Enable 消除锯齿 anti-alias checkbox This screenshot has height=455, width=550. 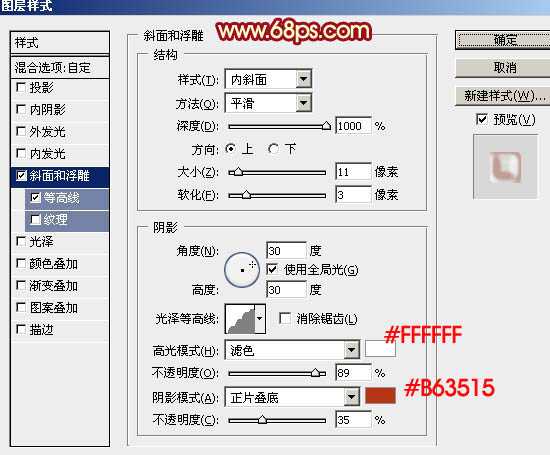coord(285,319)
